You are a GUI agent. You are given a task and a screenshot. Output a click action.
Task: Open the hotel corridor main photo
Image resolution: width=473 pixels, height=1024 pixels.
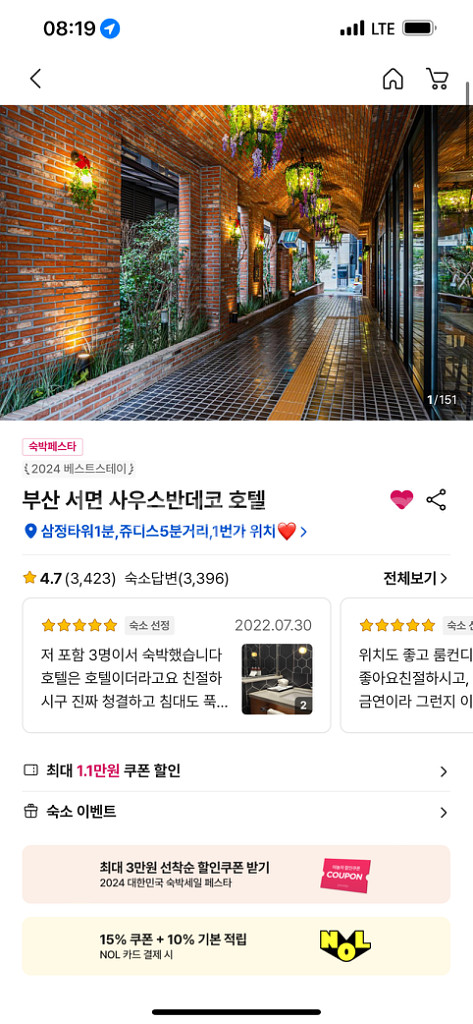point(236,262)
